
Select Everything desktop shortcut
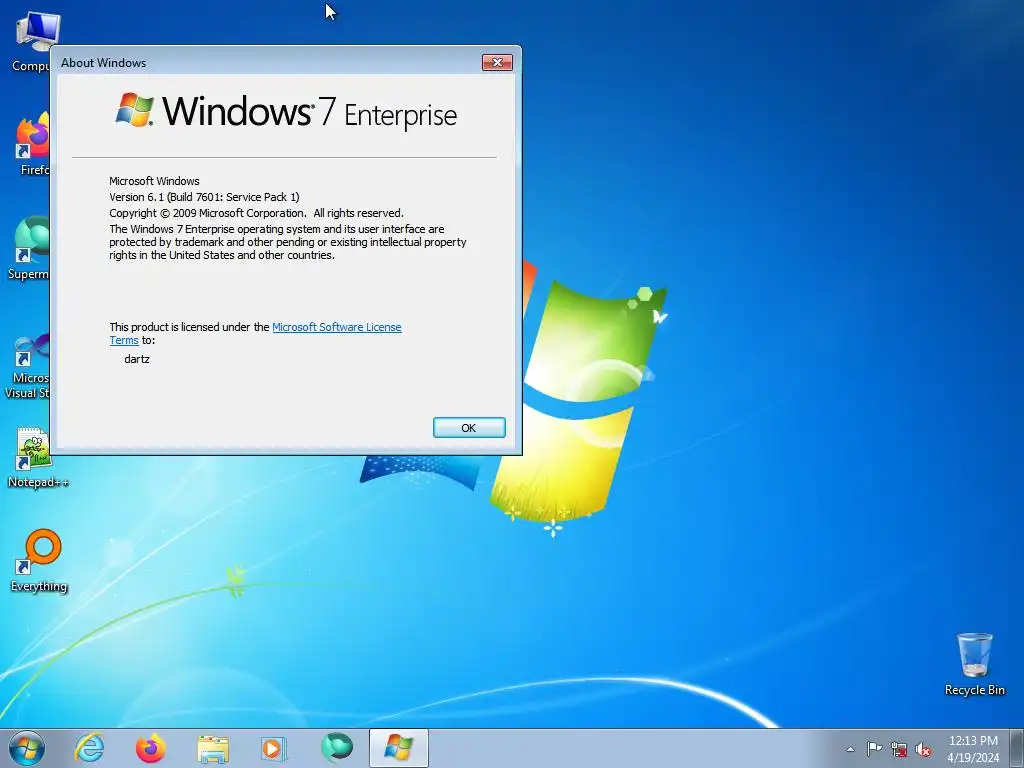point(39,560)
